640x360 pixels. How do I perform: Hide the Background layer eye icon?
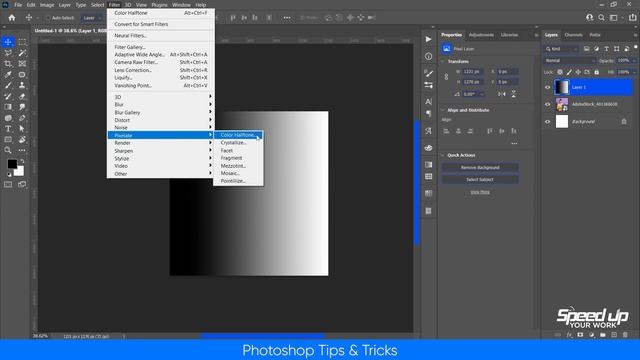click(547, 122)
